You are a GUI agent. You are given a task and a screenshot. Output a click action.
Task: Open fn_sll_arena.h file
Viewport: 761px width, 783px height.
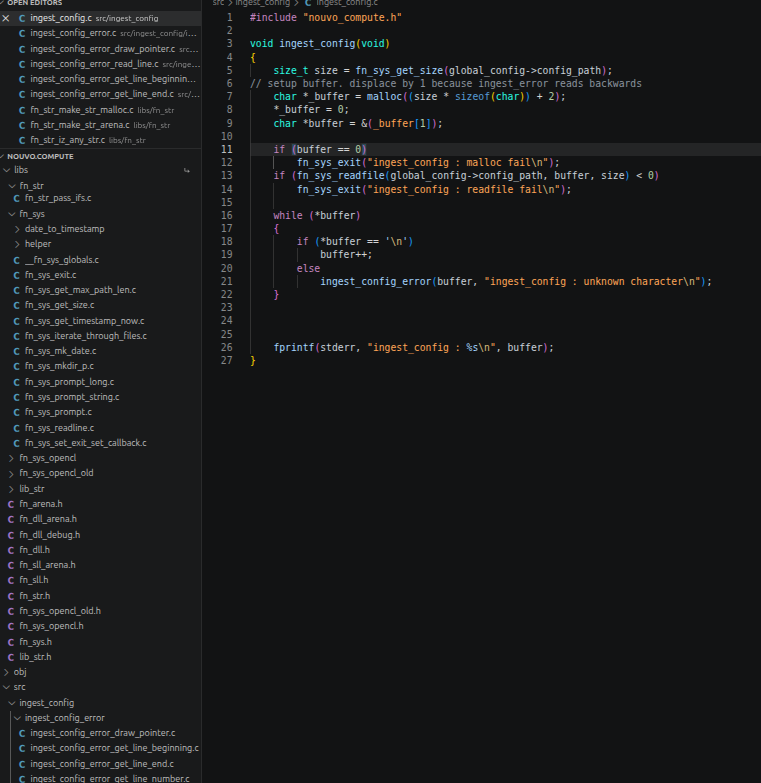coord(47,564)
